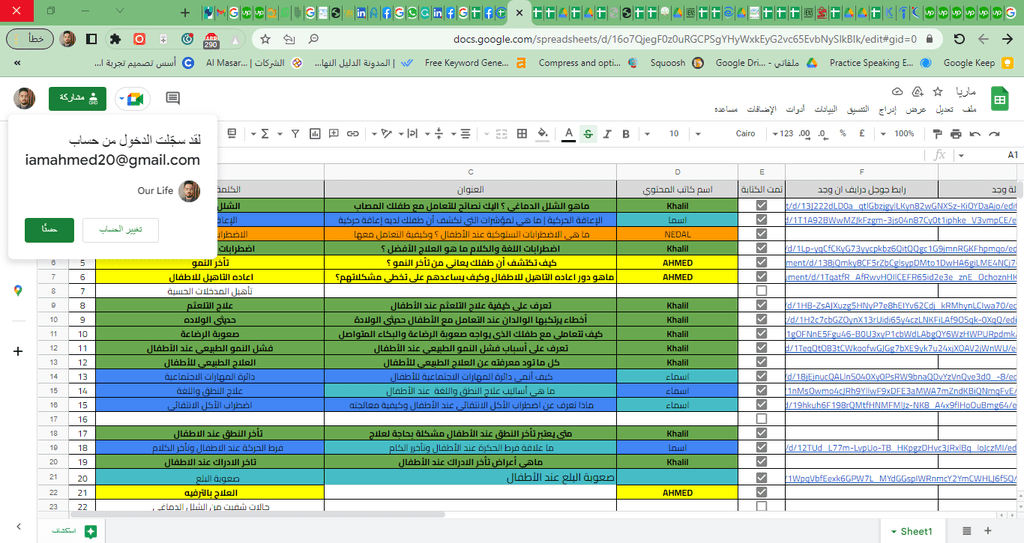
Task: Toggle checkbox for row الشلل الدماغي title
Action: tap(761, 205)
